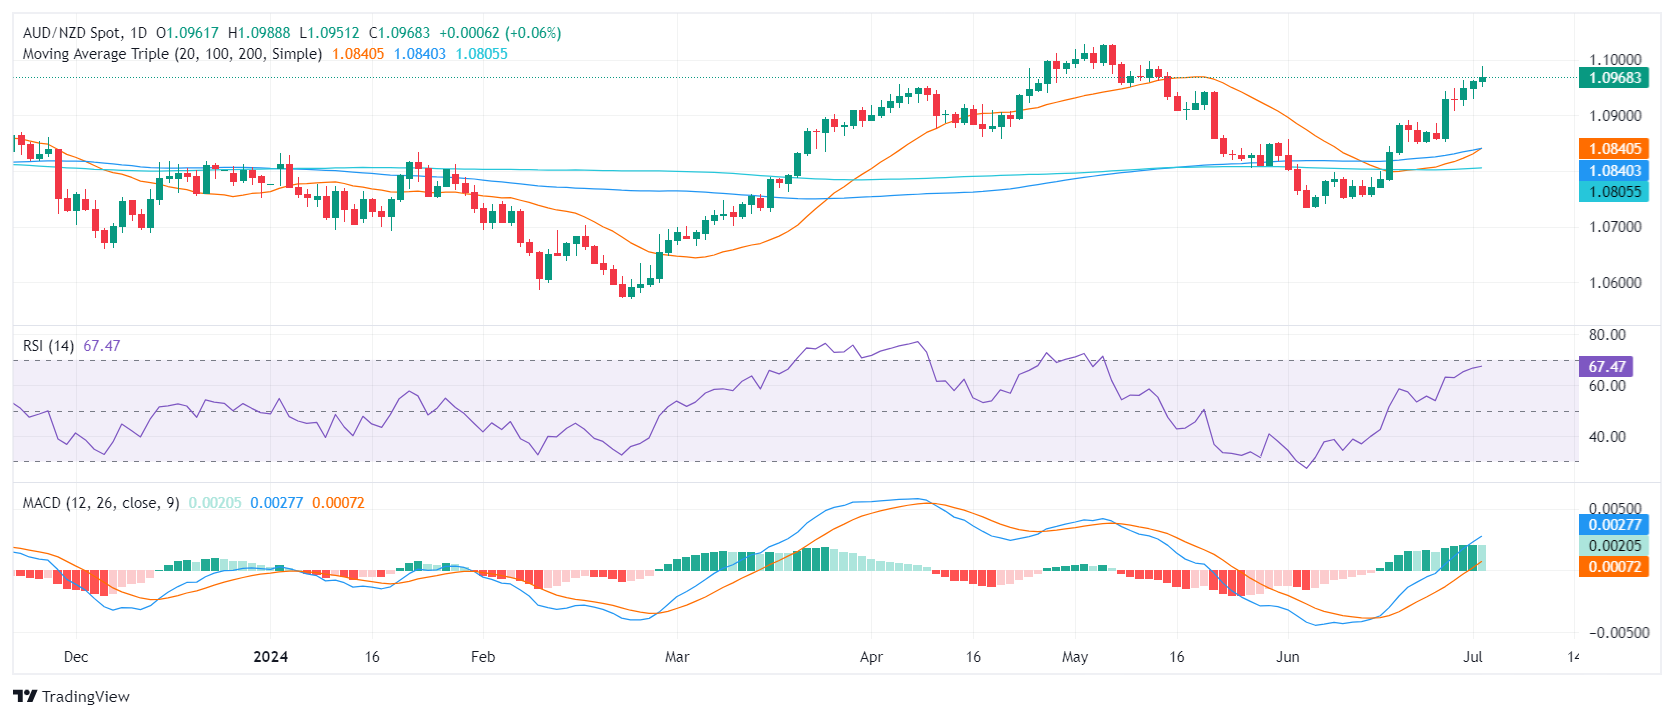Click the green 1.09683 current price tag
Image resolution: width=1674 pixels, height=718 pixels.
(1614, 78)
